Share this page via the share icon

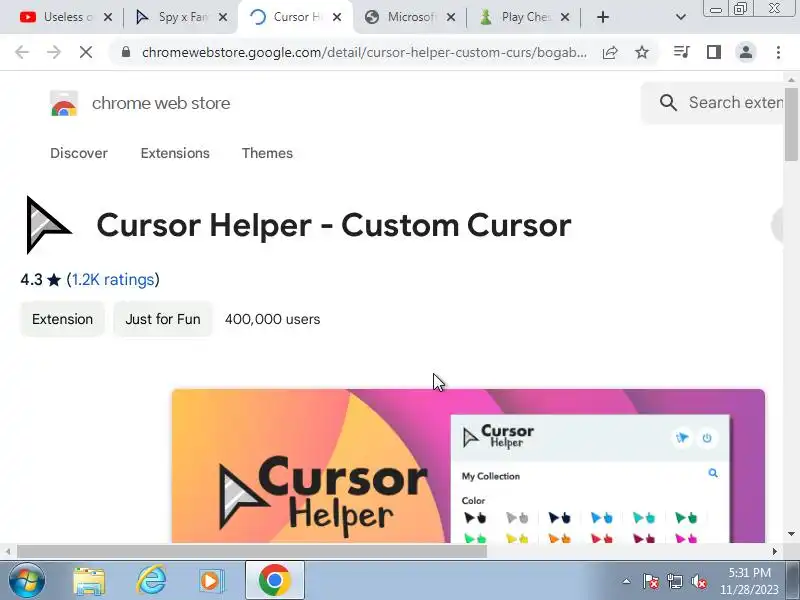[x=610, y=52]
